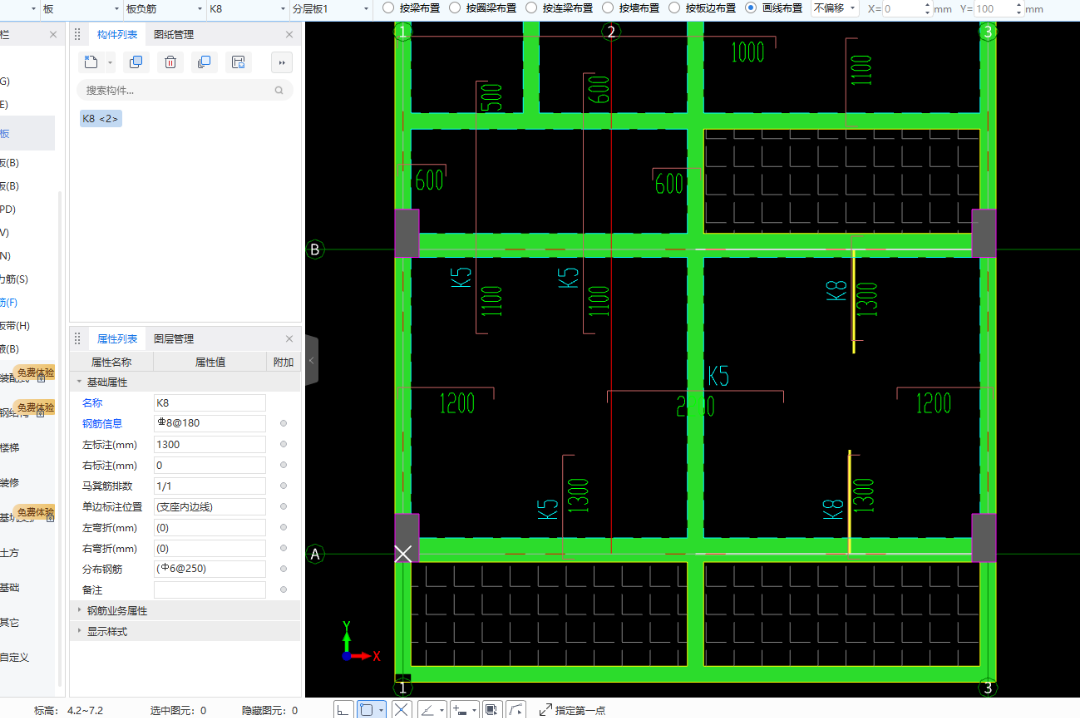The image size is (1080, 718).
Task: Open the 分层板1 layer dropdown
Action: (331, 9)
